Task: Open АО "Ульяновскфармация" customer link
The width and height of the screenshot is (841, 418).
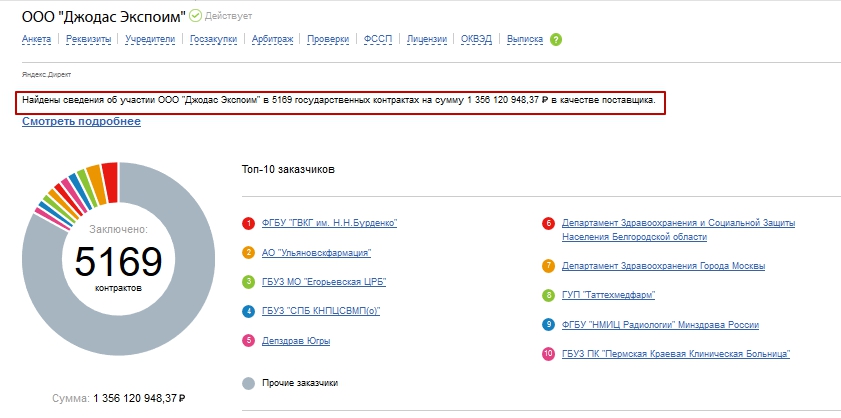Action: [316, 253]
